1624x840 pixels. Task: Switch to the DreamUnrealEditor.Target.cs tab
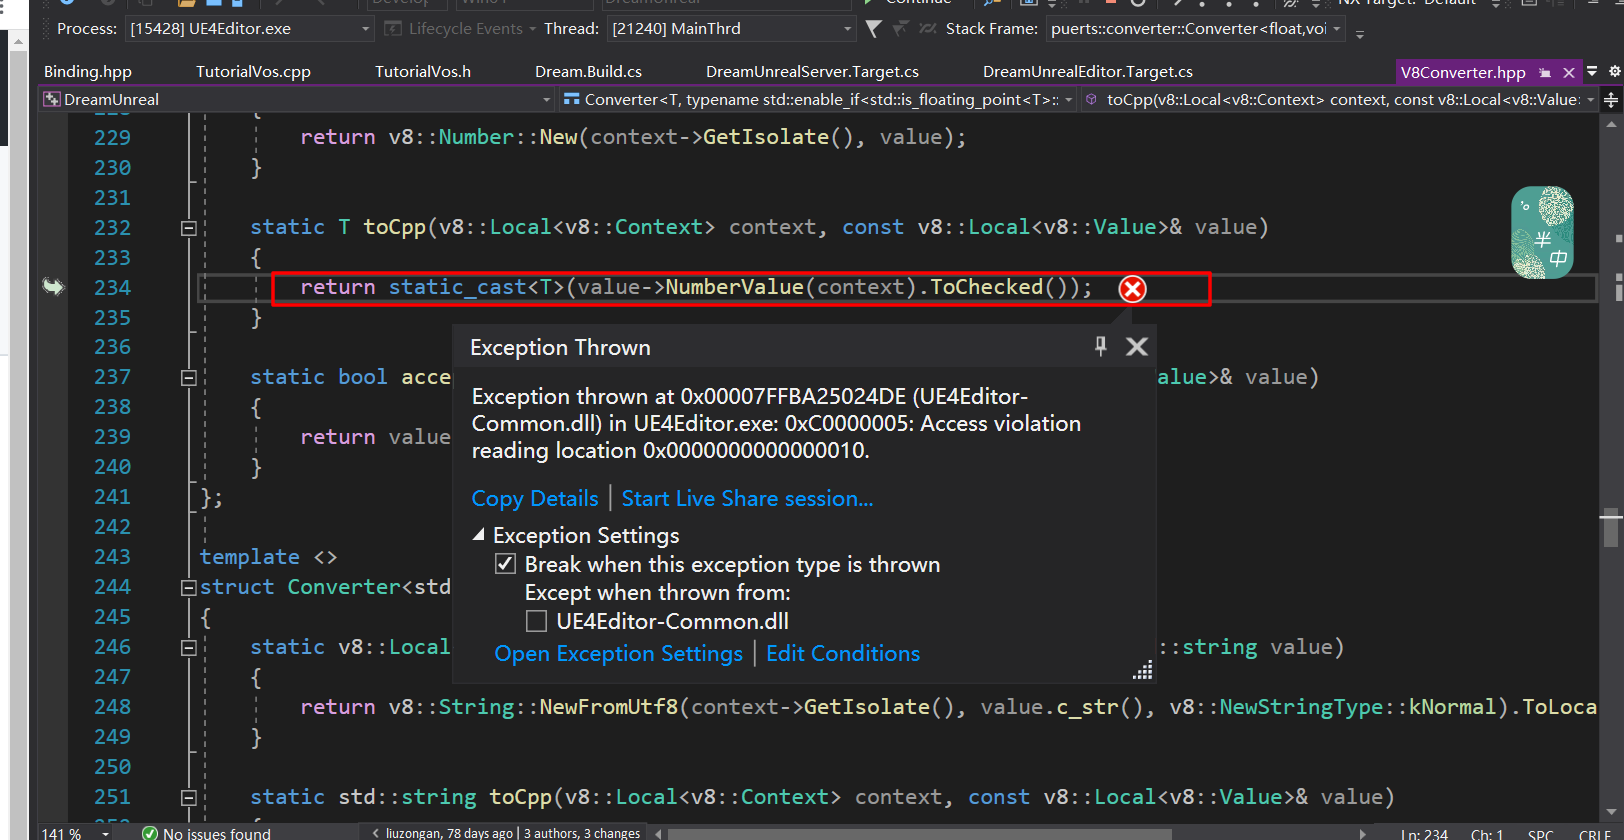point(1088,72)
